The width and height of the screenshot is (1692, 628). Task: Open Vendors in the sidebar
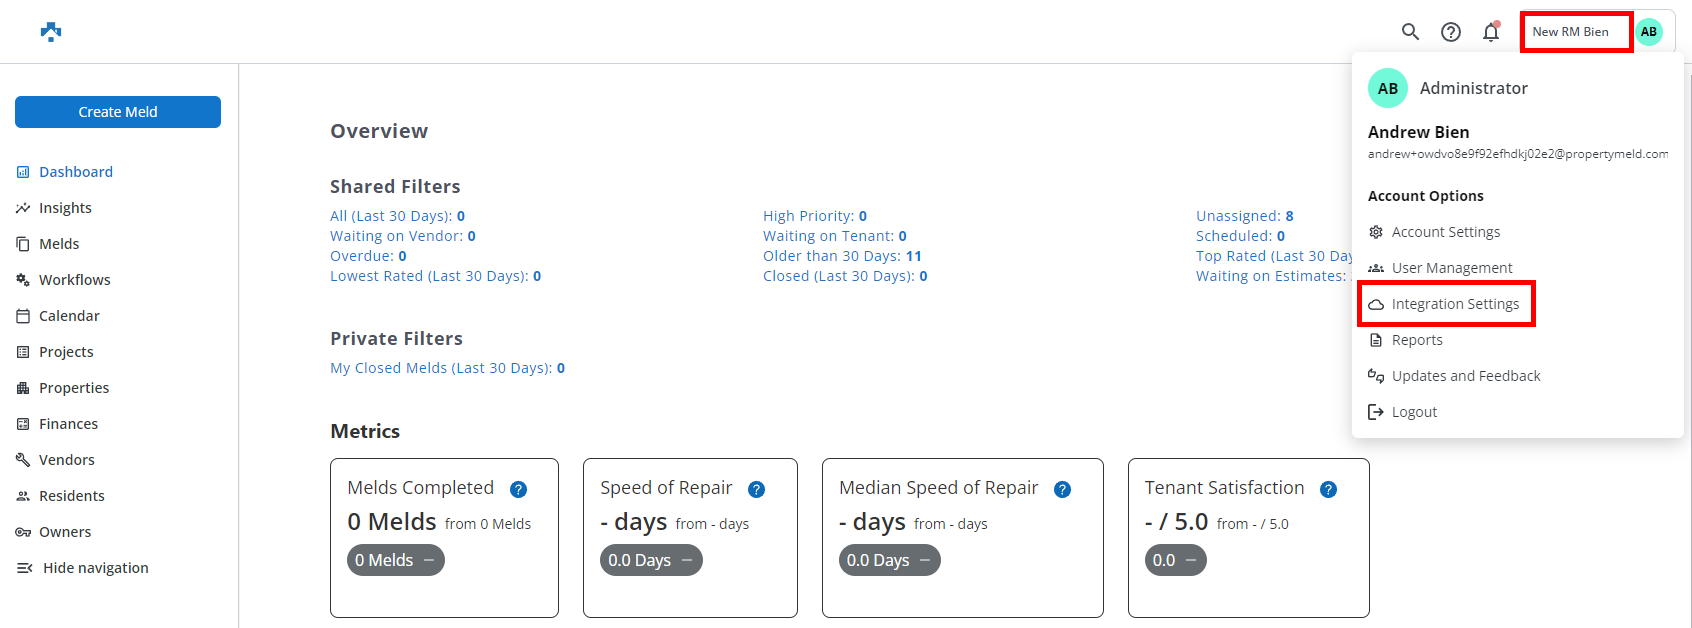66,460
